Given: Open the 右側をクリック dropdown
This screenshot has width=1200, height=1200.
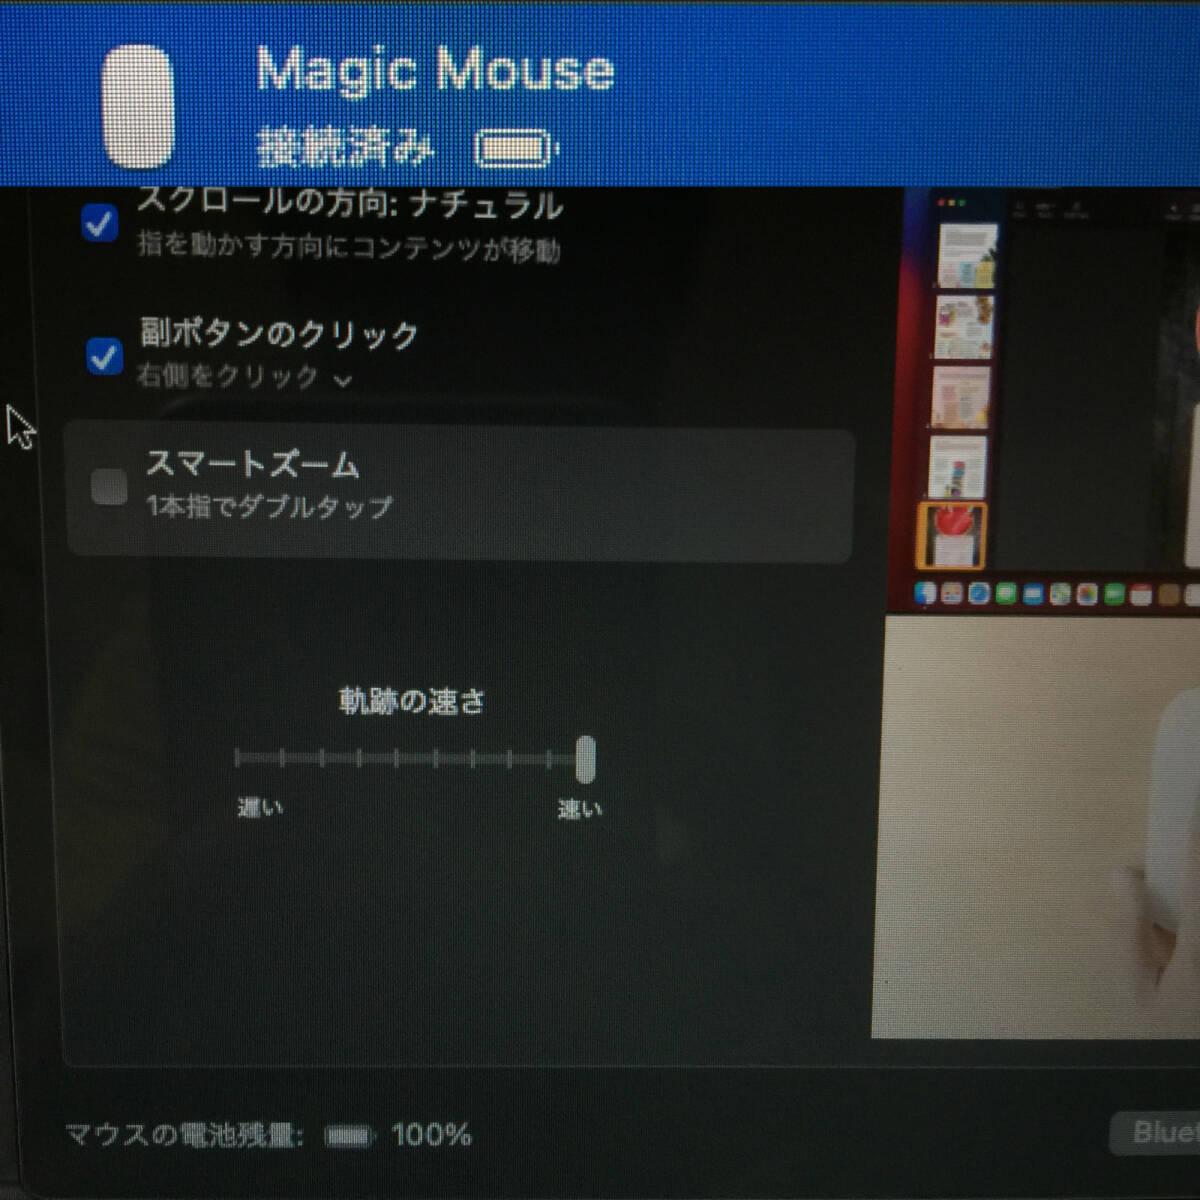Looking at the screenshot, I should pyautogui.click(x=244, y=378).
